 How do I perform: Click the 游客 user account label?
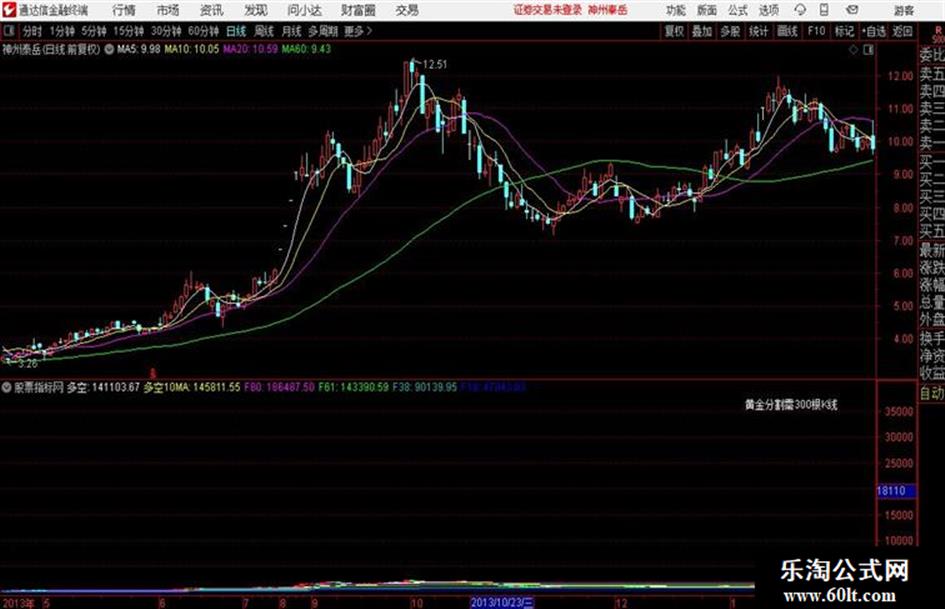coord(903,10)
